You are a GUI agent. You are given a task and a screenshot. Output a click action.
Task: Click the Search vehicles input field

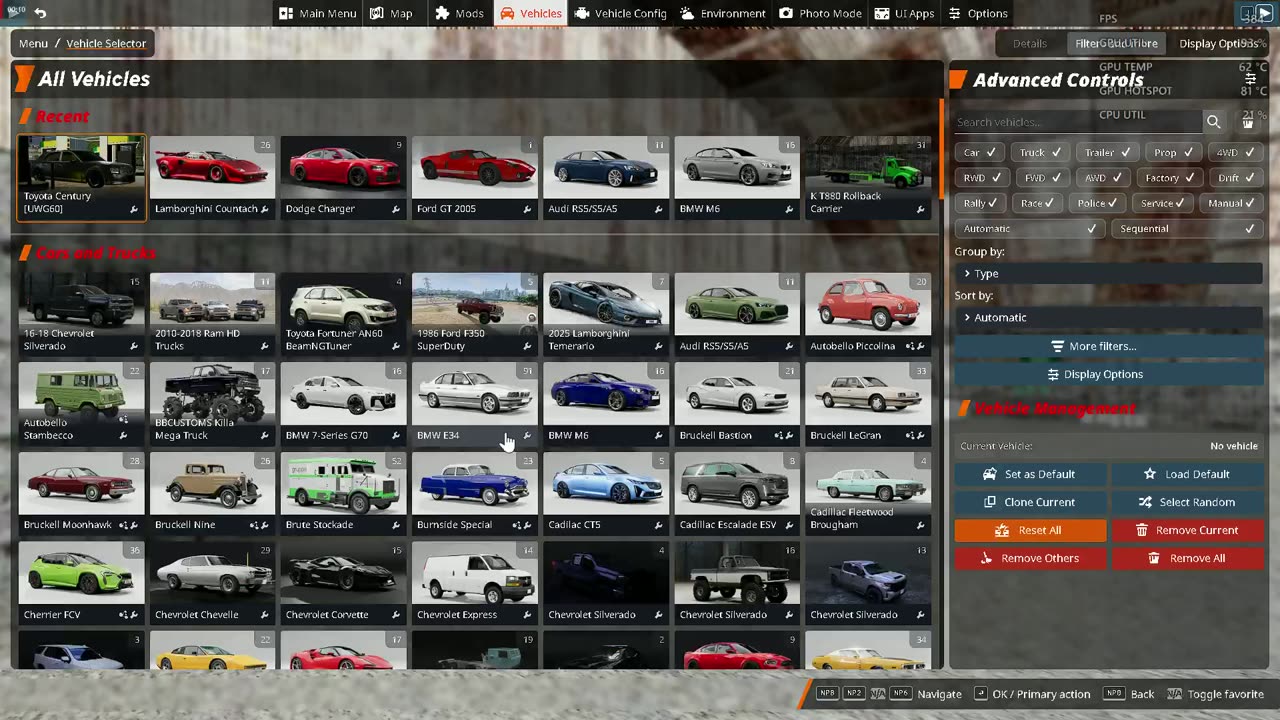1078,122
